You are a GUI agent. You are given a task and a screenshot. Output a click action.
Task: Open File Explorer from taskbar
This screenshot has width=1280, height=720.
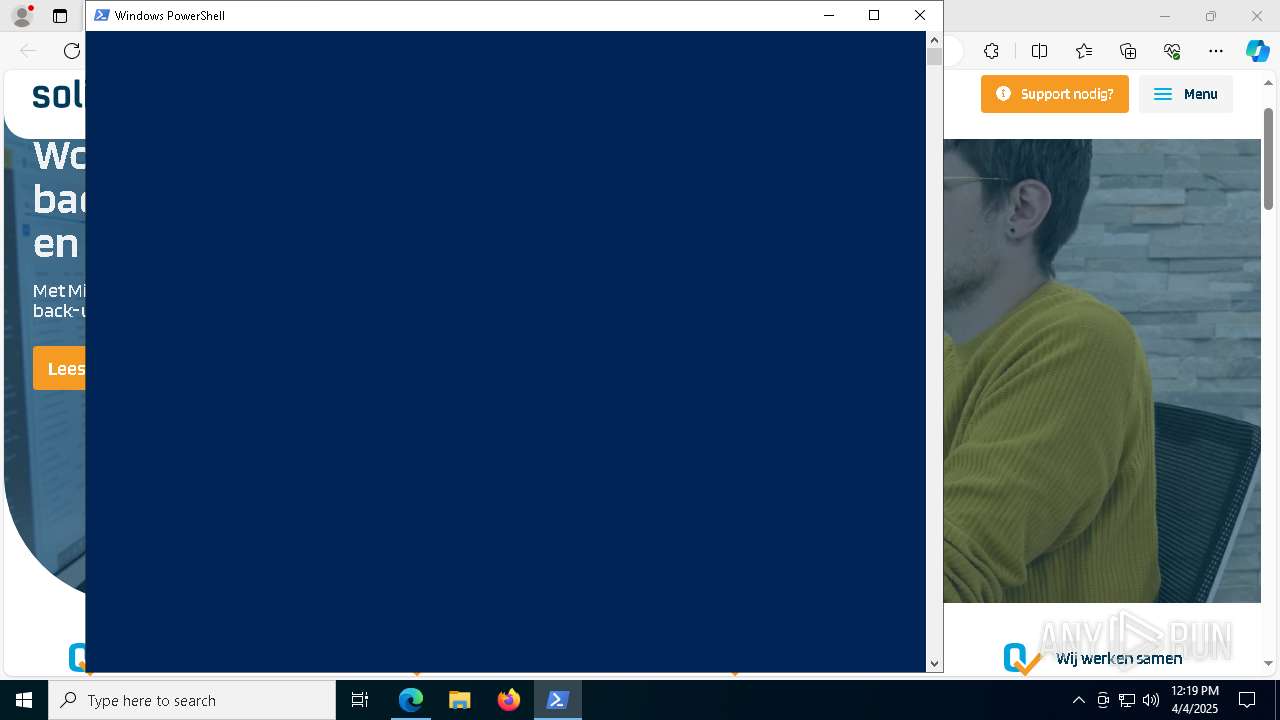click(x=460, y=700)
